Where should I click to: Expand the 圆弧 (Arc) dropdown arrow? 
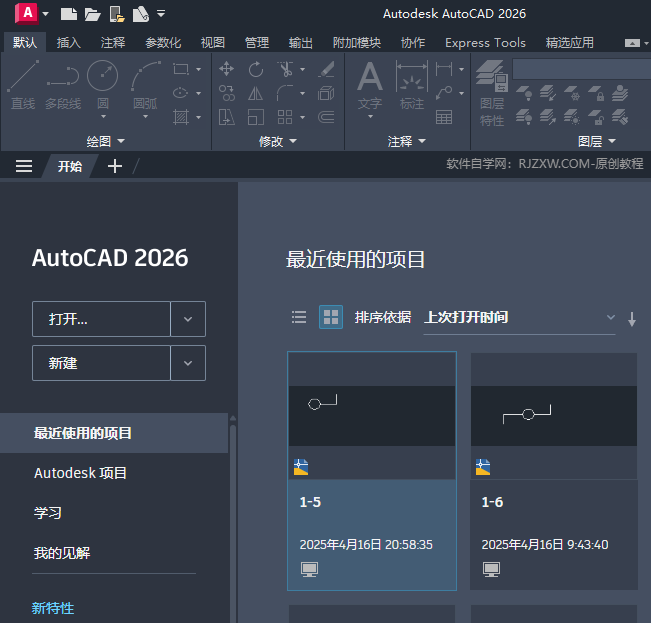[x=145, y=117]
